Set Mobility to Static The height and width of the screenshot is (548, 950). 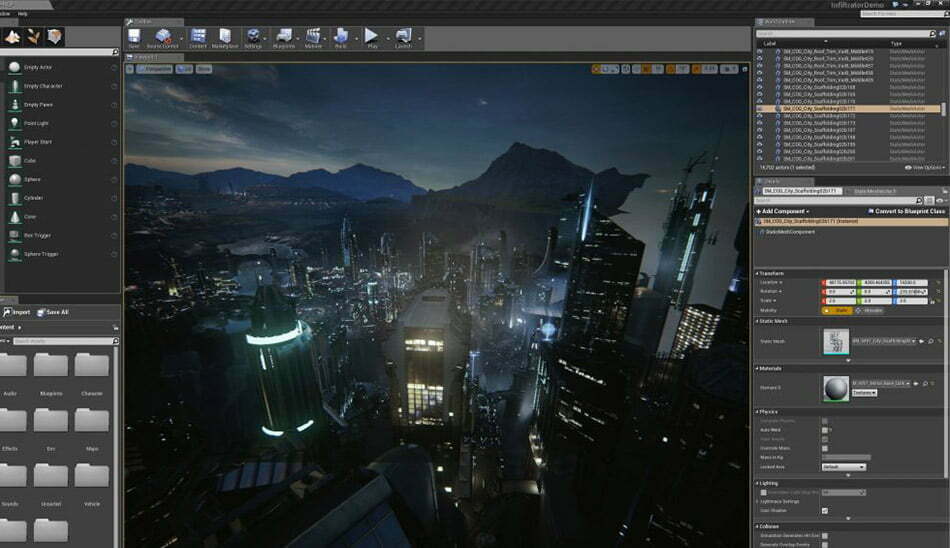click(x=837, y=310)
